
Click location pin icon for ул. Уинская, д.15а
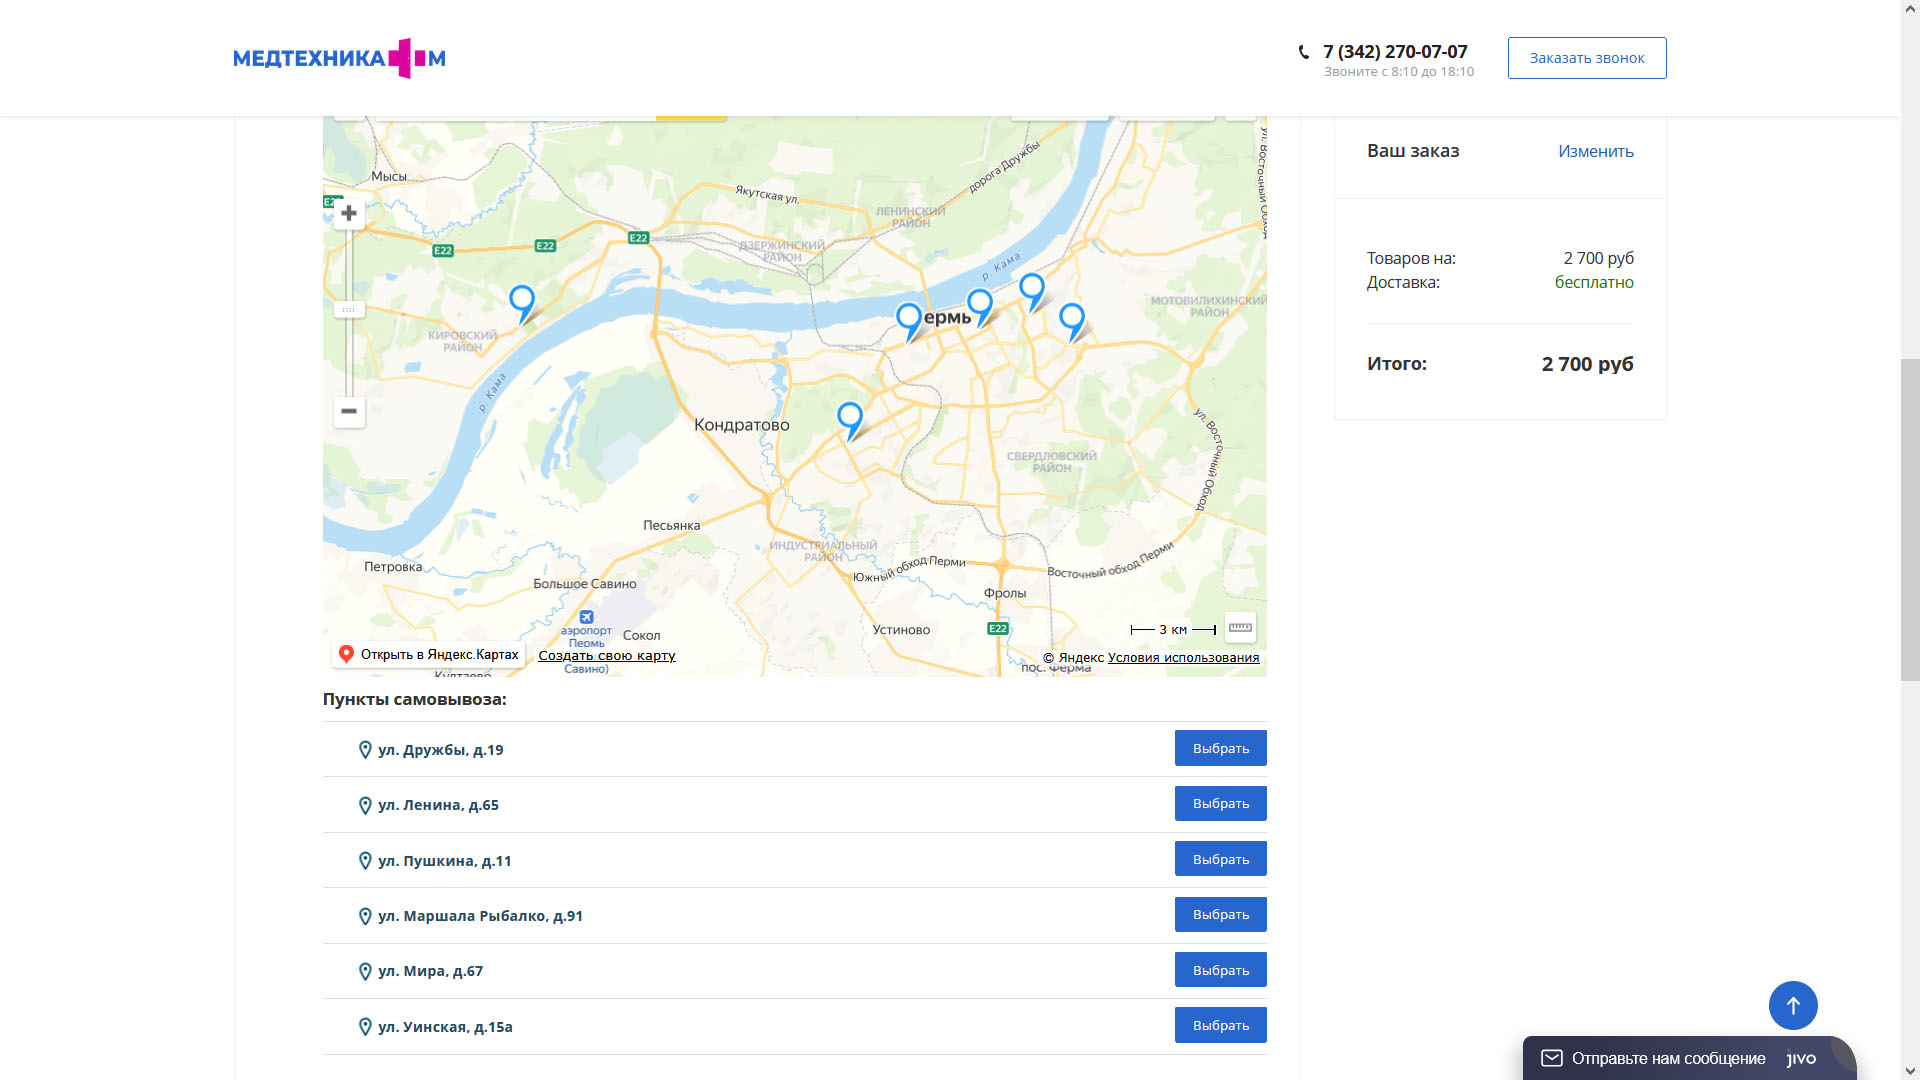[365, 1027]
